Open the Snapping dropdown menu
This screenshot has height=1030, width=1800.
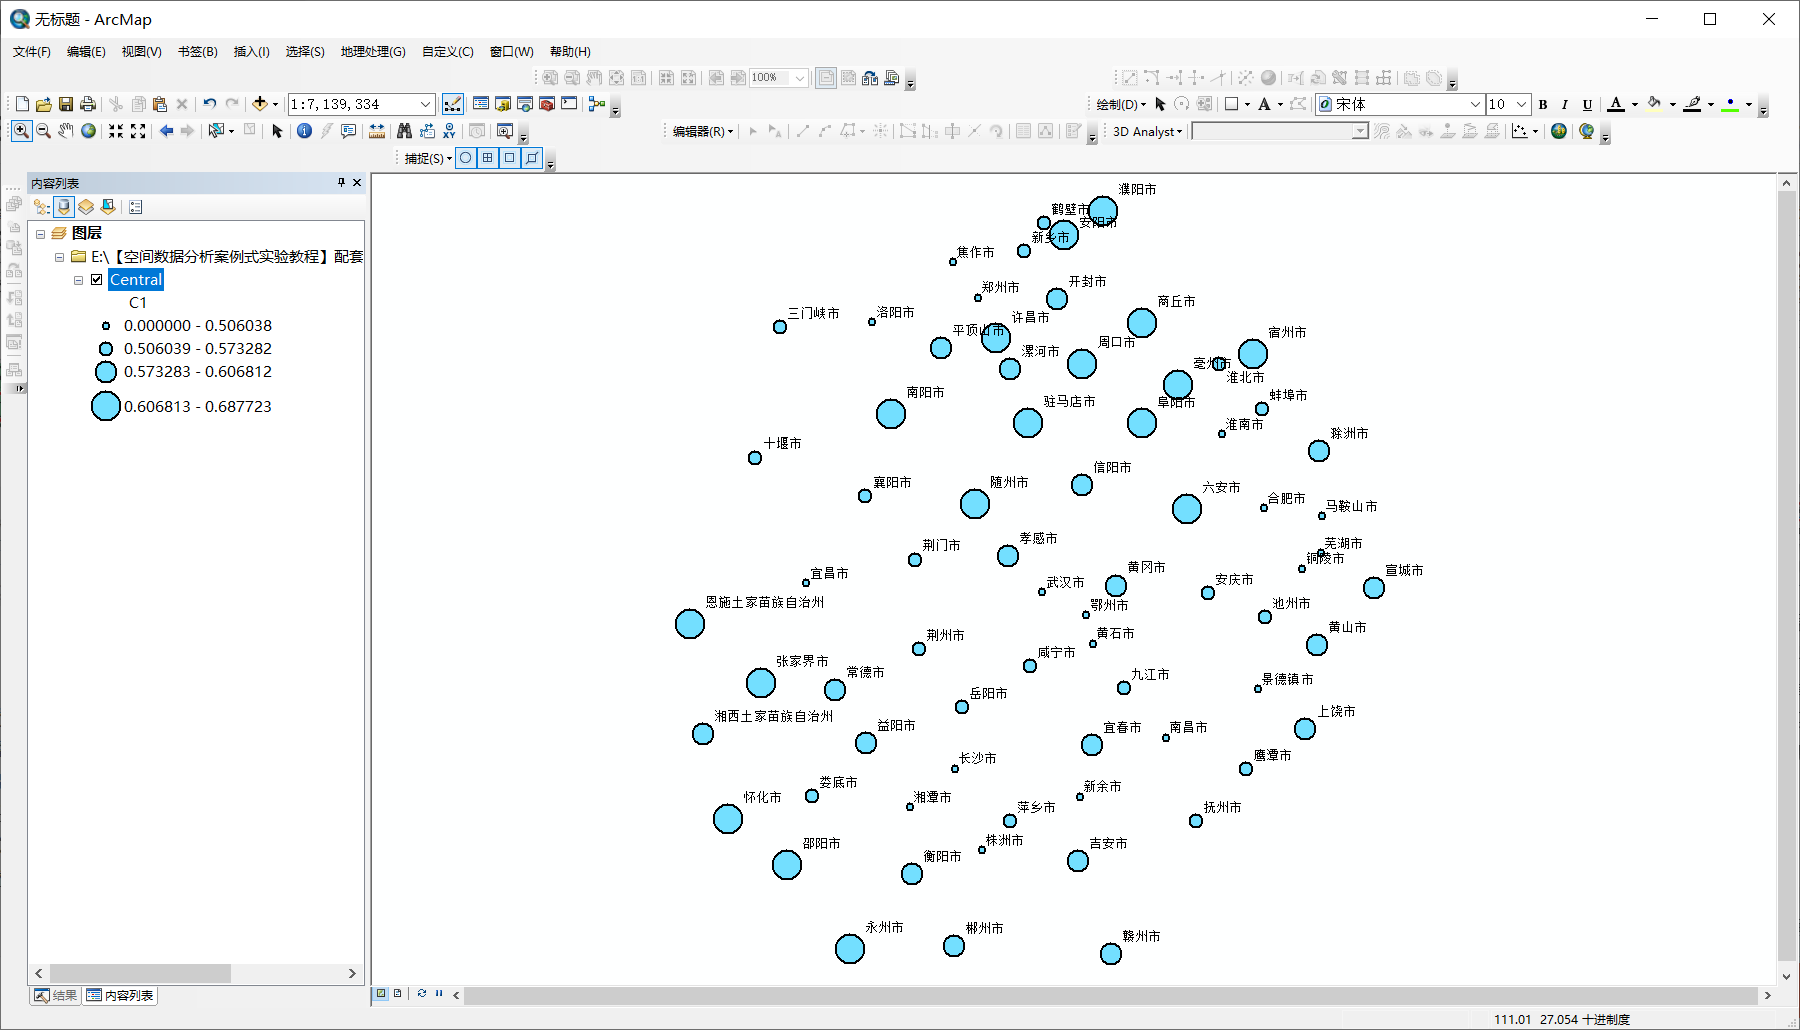[428, 158]
